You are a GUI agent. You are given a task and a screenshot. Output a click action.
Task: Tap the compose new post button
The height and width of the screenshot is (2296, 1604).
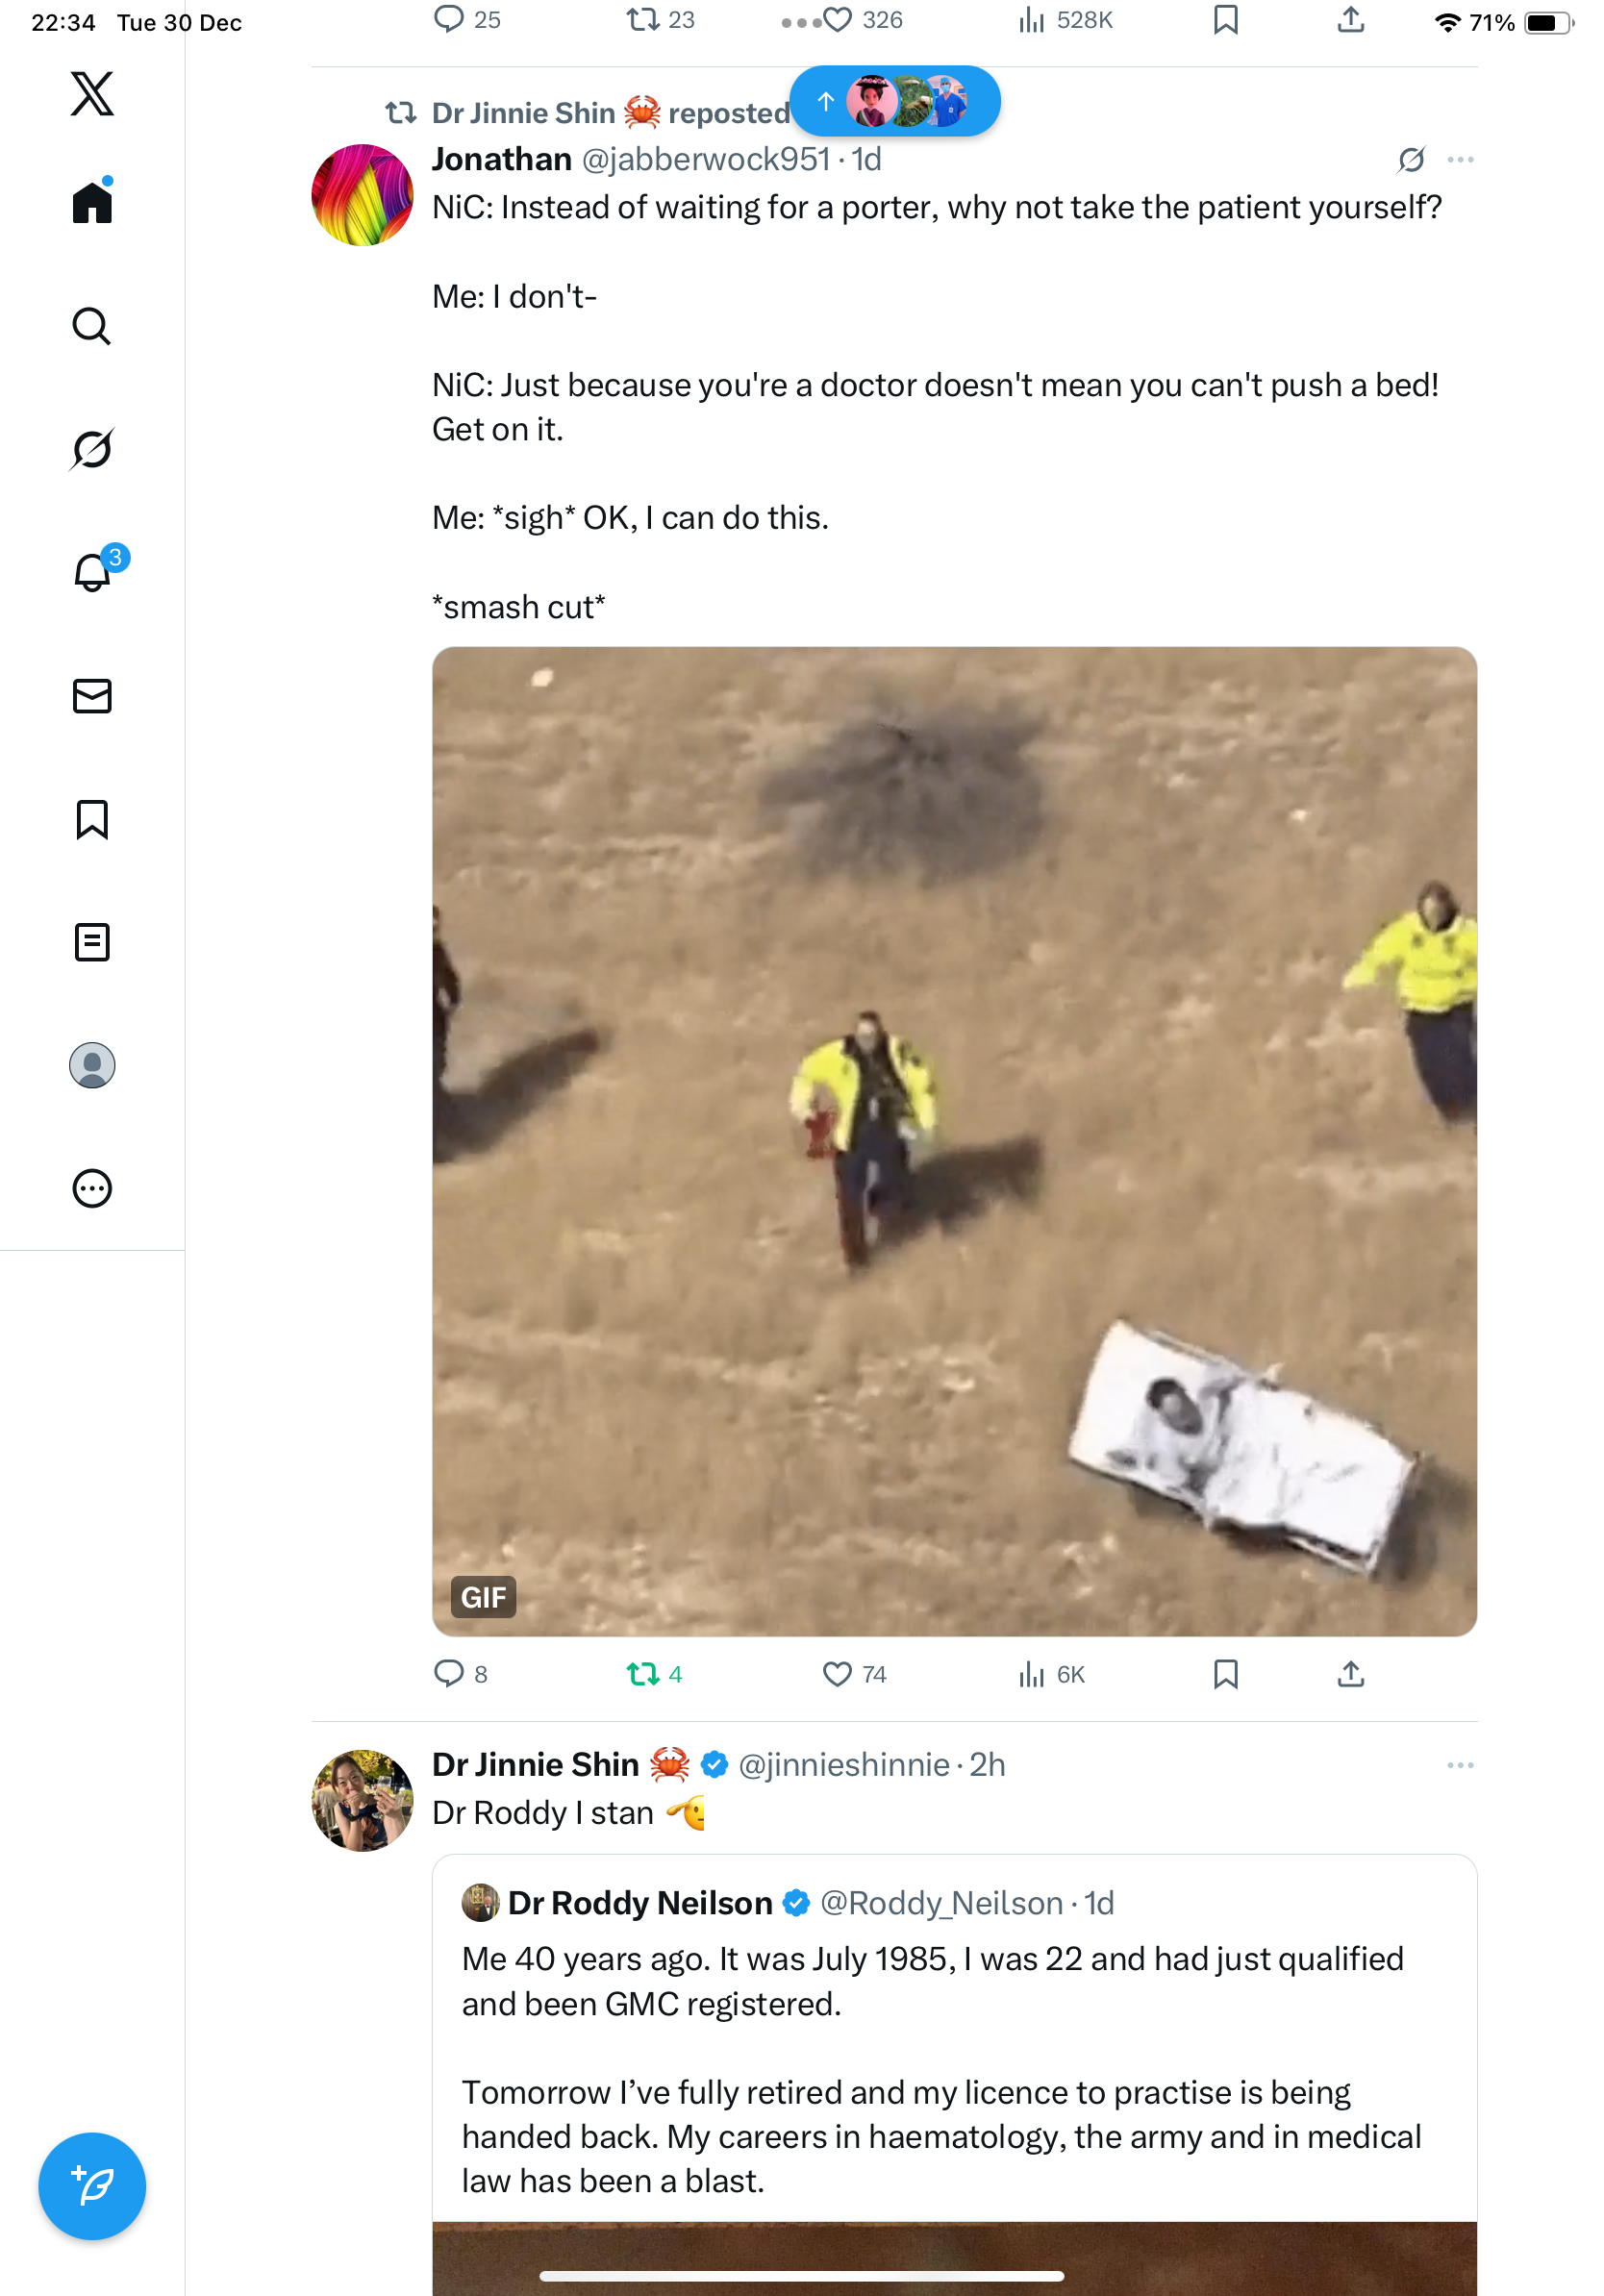(x=92, y=2186)
